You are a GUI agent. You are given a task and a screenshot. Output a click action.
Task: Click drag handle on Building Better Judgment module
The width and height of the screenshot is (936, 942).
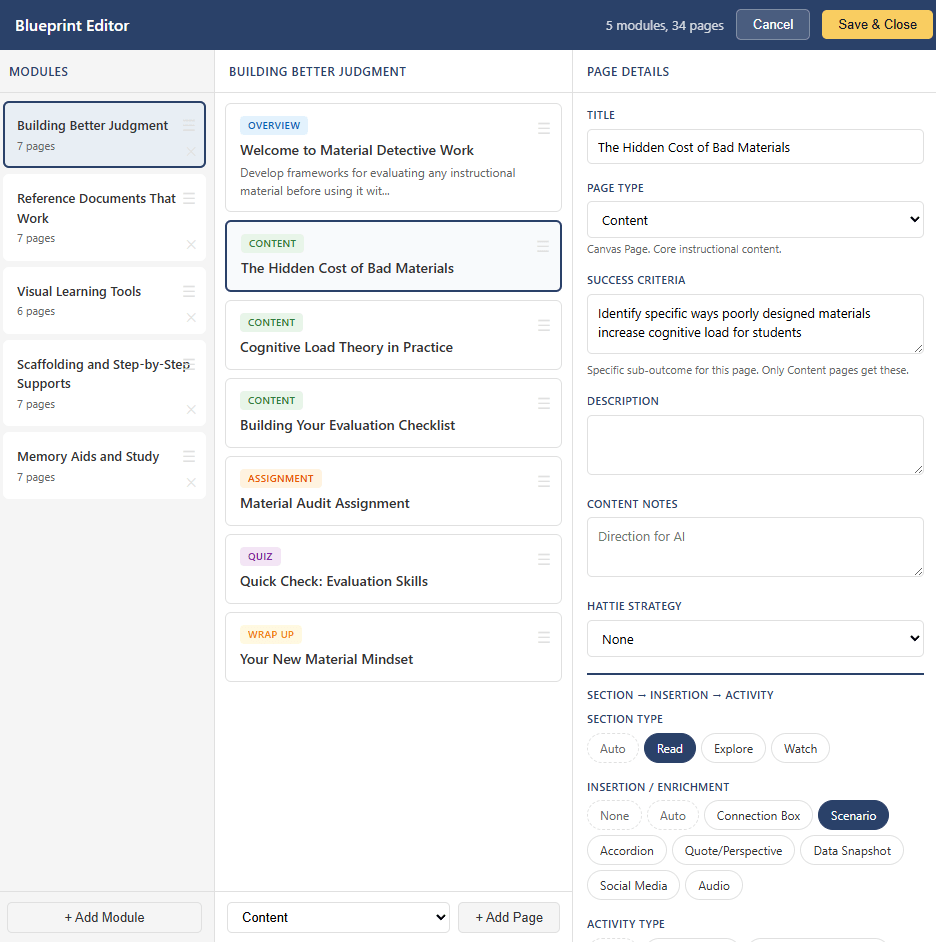(189, 125)
